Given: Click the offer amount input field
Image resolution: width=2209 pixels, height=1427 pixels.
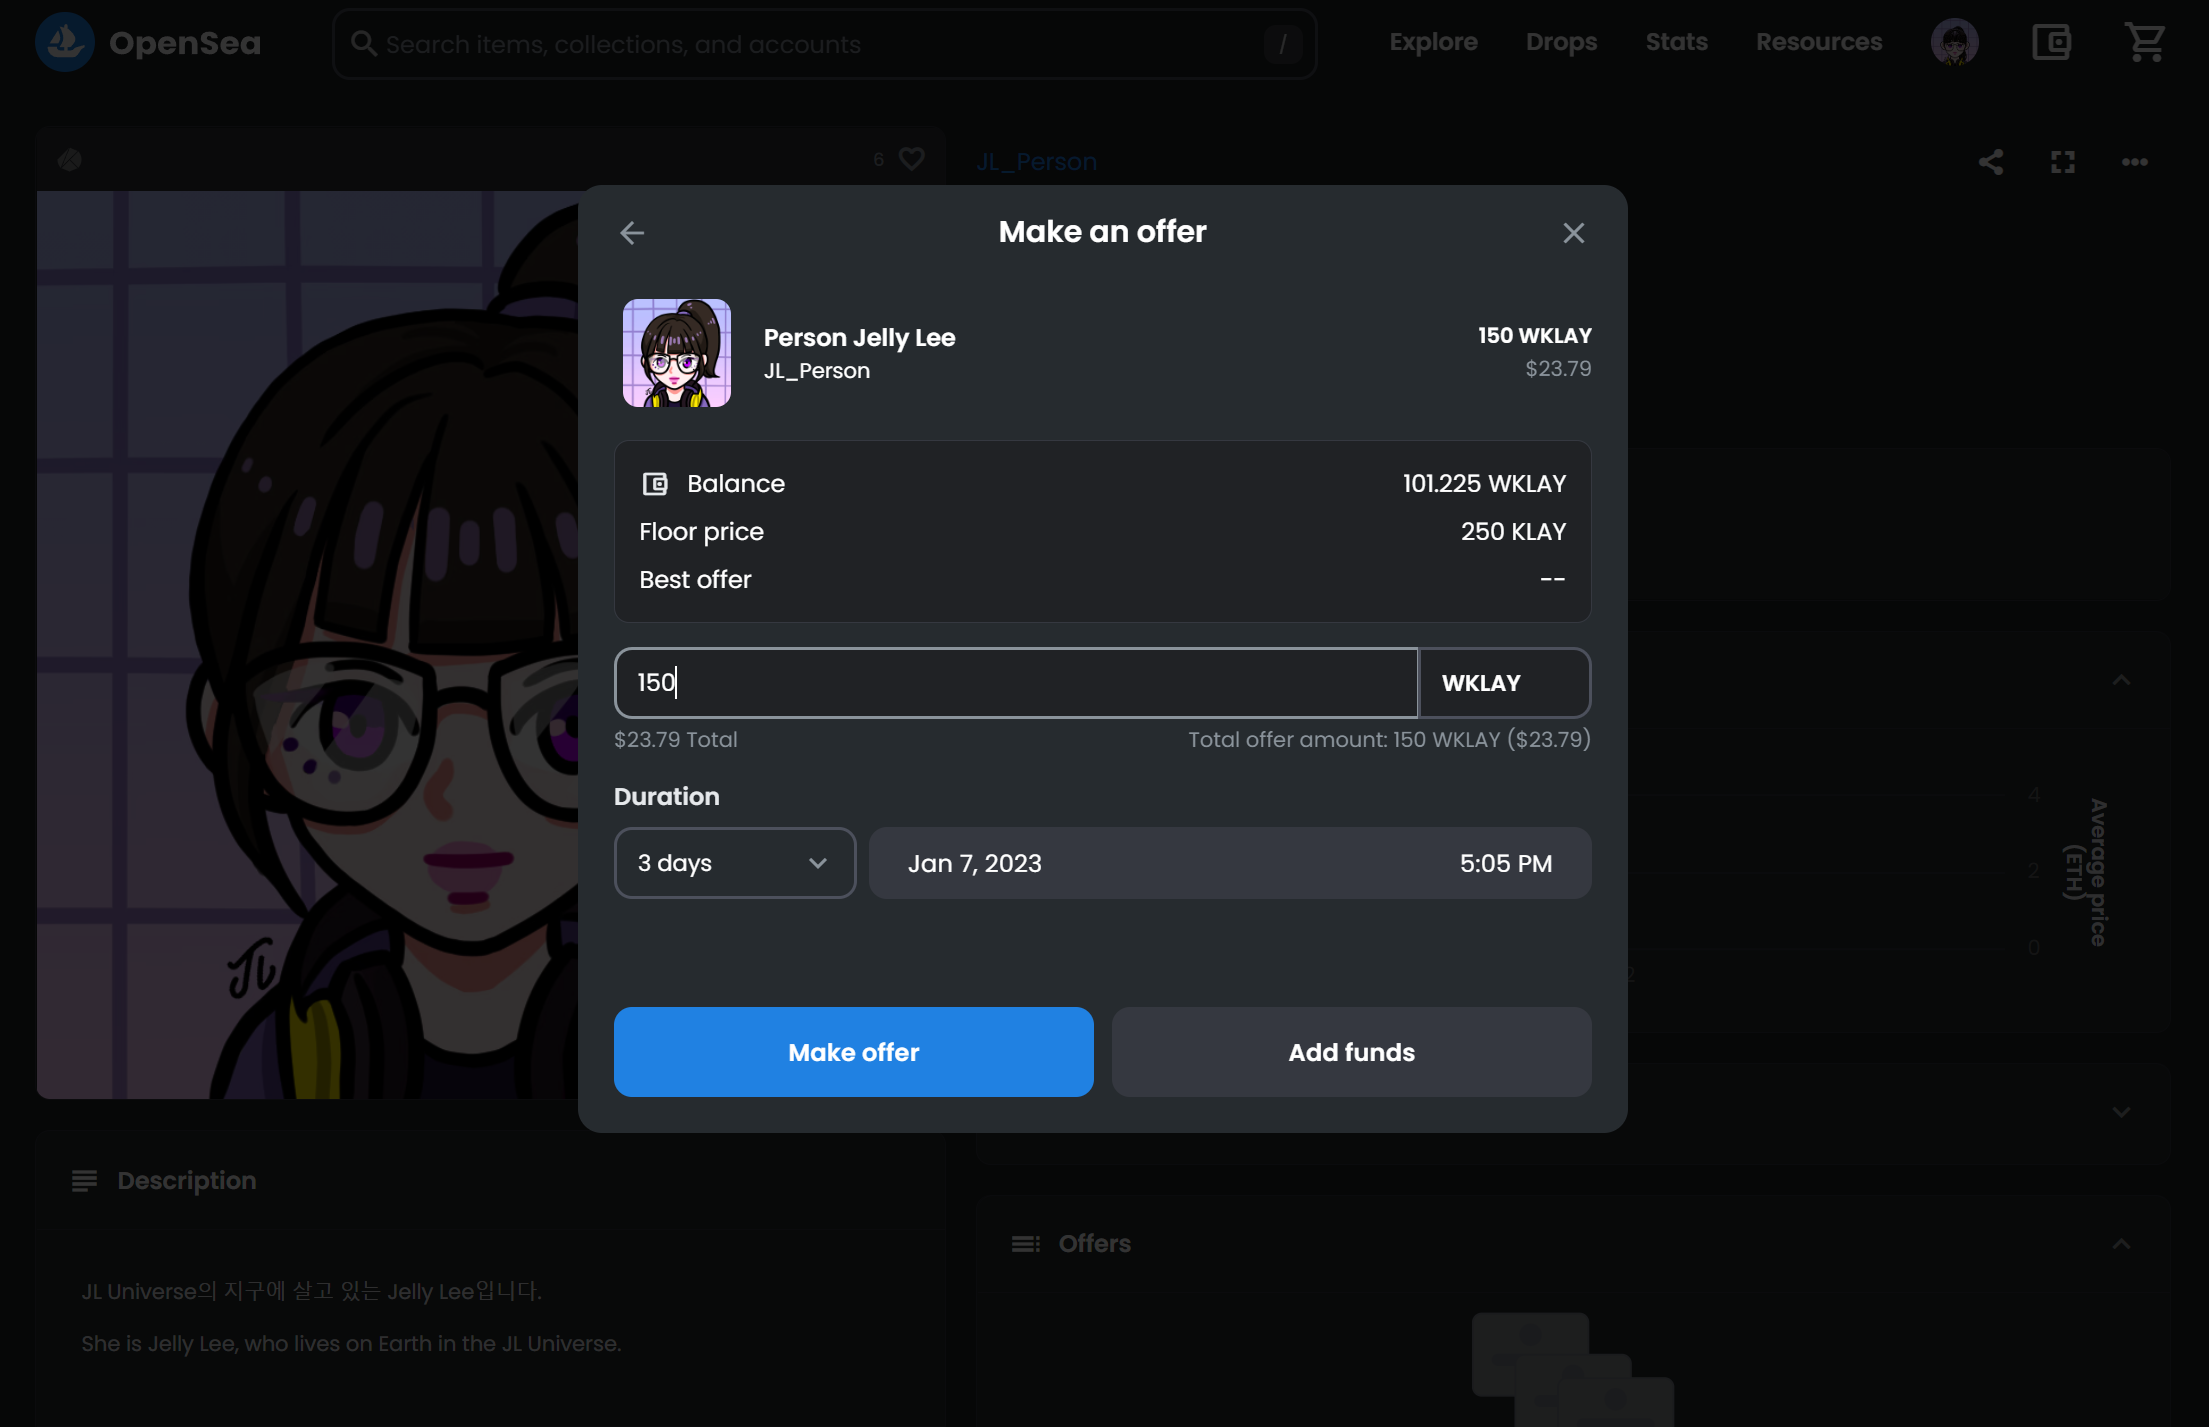Looking at the screenshot, I should click(x=1015, y=683).
